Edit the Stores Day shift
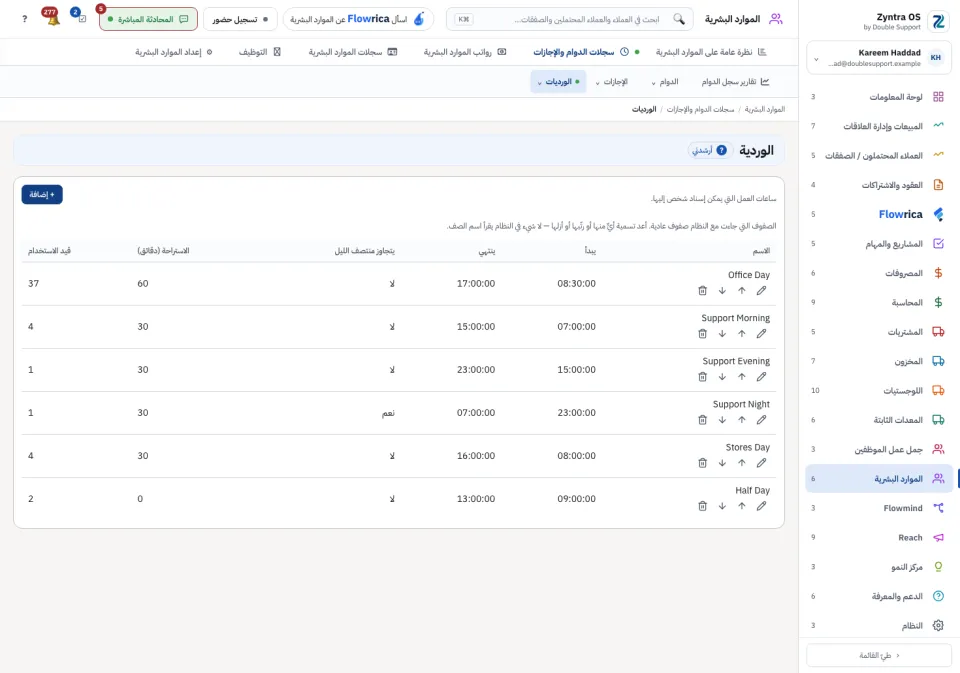This screenshot has width=960, height=673. 761,463
